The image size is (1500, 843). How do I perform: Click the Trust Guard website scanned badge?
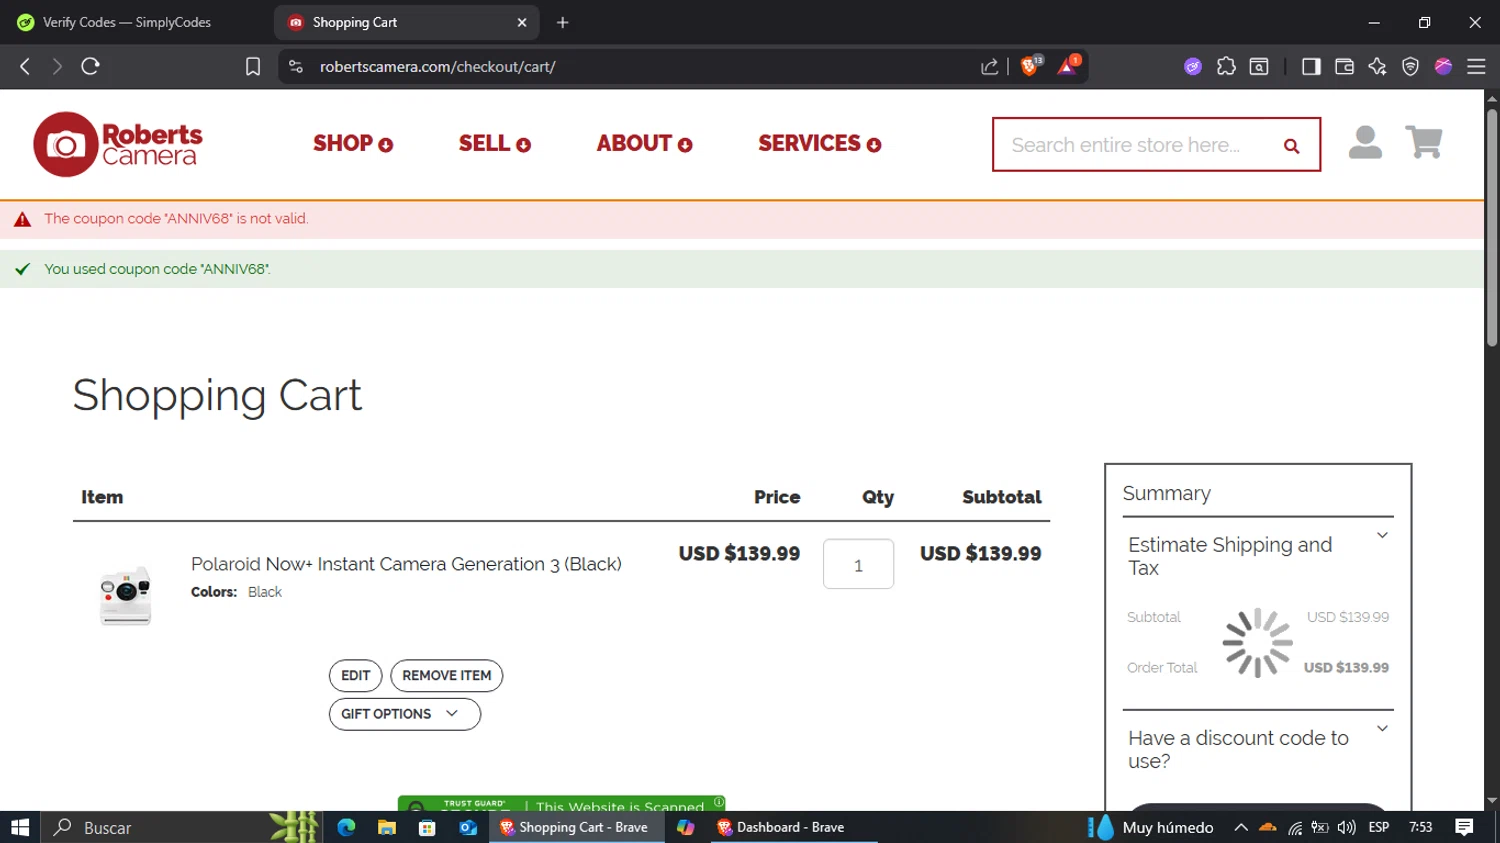[x=561, y=803]
